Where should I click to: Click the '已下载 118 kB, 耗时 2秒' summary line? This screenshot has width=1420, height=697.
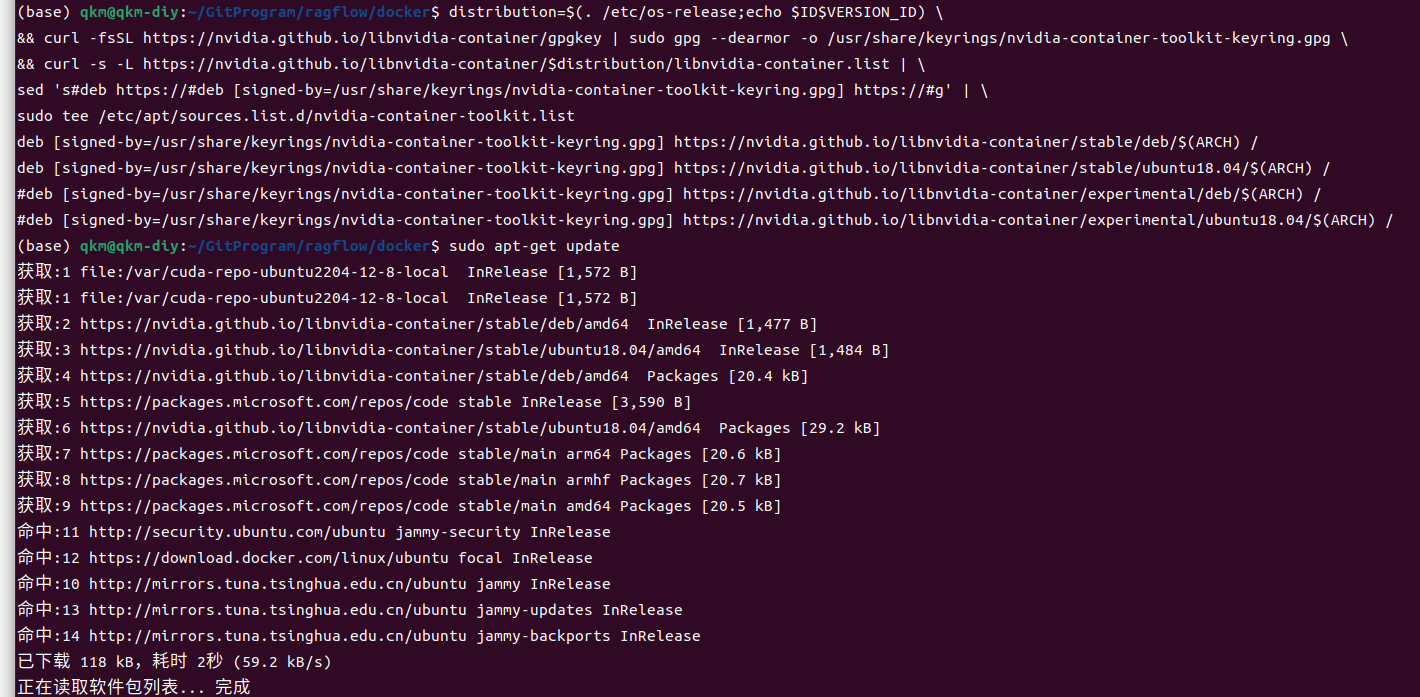[x=174, y=662]
